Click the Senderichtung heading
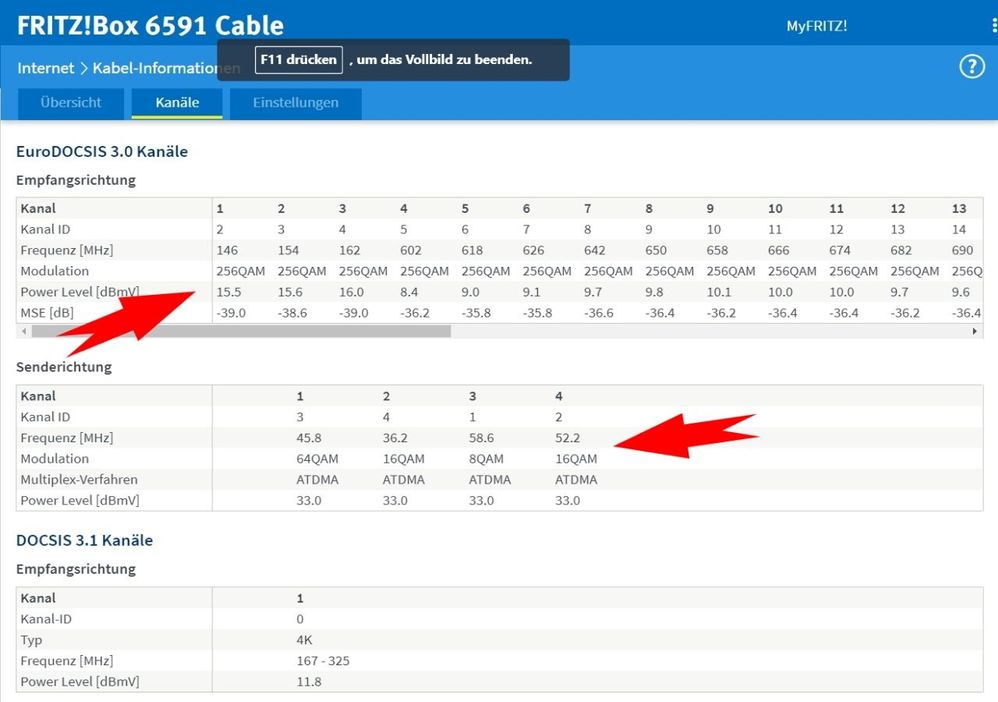Viewport: 998px width, 702px height. click(x=64, y=367)
